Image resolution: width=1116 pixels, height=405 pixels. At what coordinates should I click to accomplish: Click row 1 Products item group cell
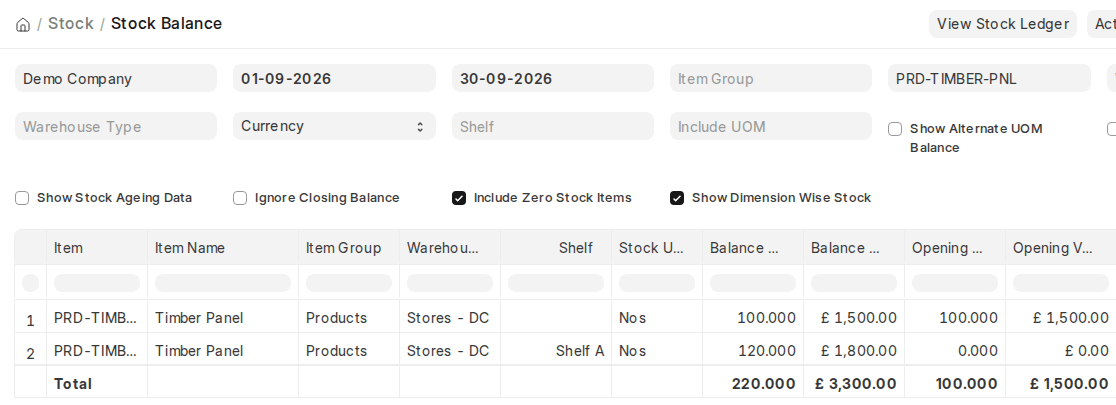coord(349,317)
